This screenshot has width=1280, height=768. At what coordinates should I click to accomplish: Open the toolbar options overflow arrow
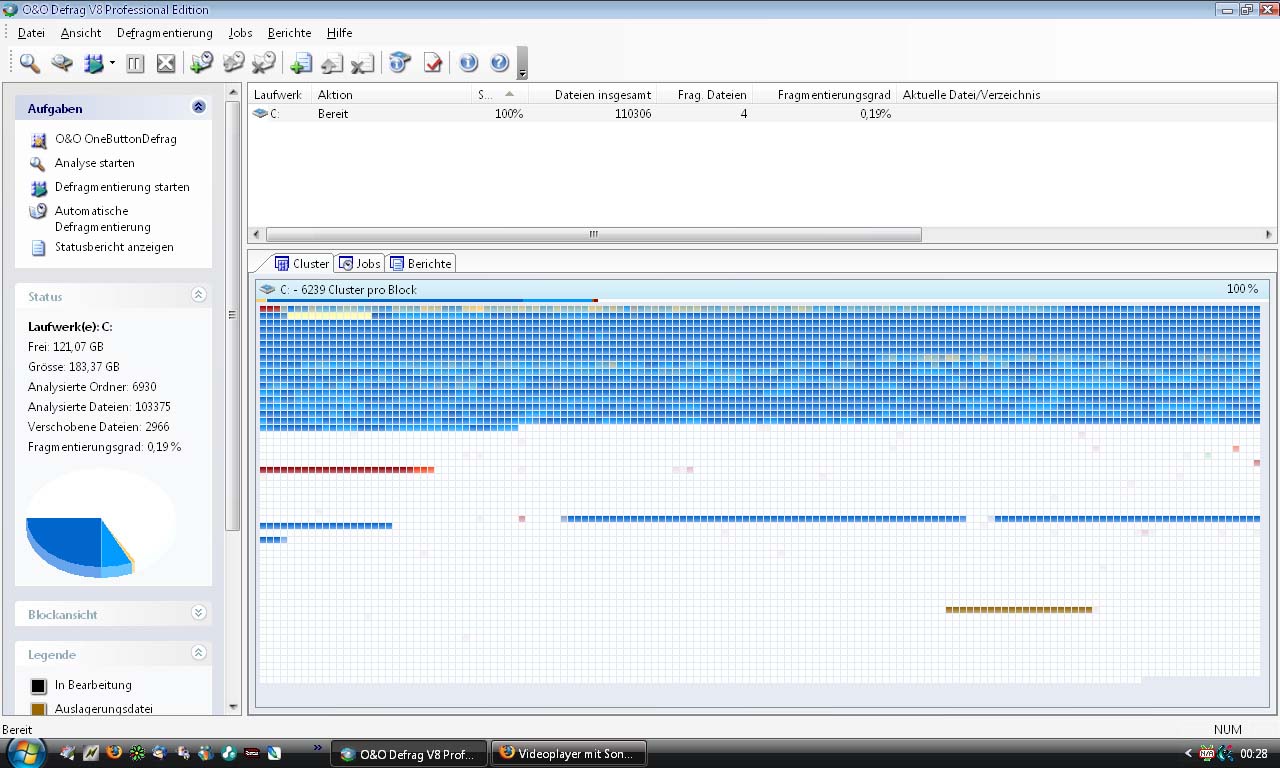[x=522, y=64]
